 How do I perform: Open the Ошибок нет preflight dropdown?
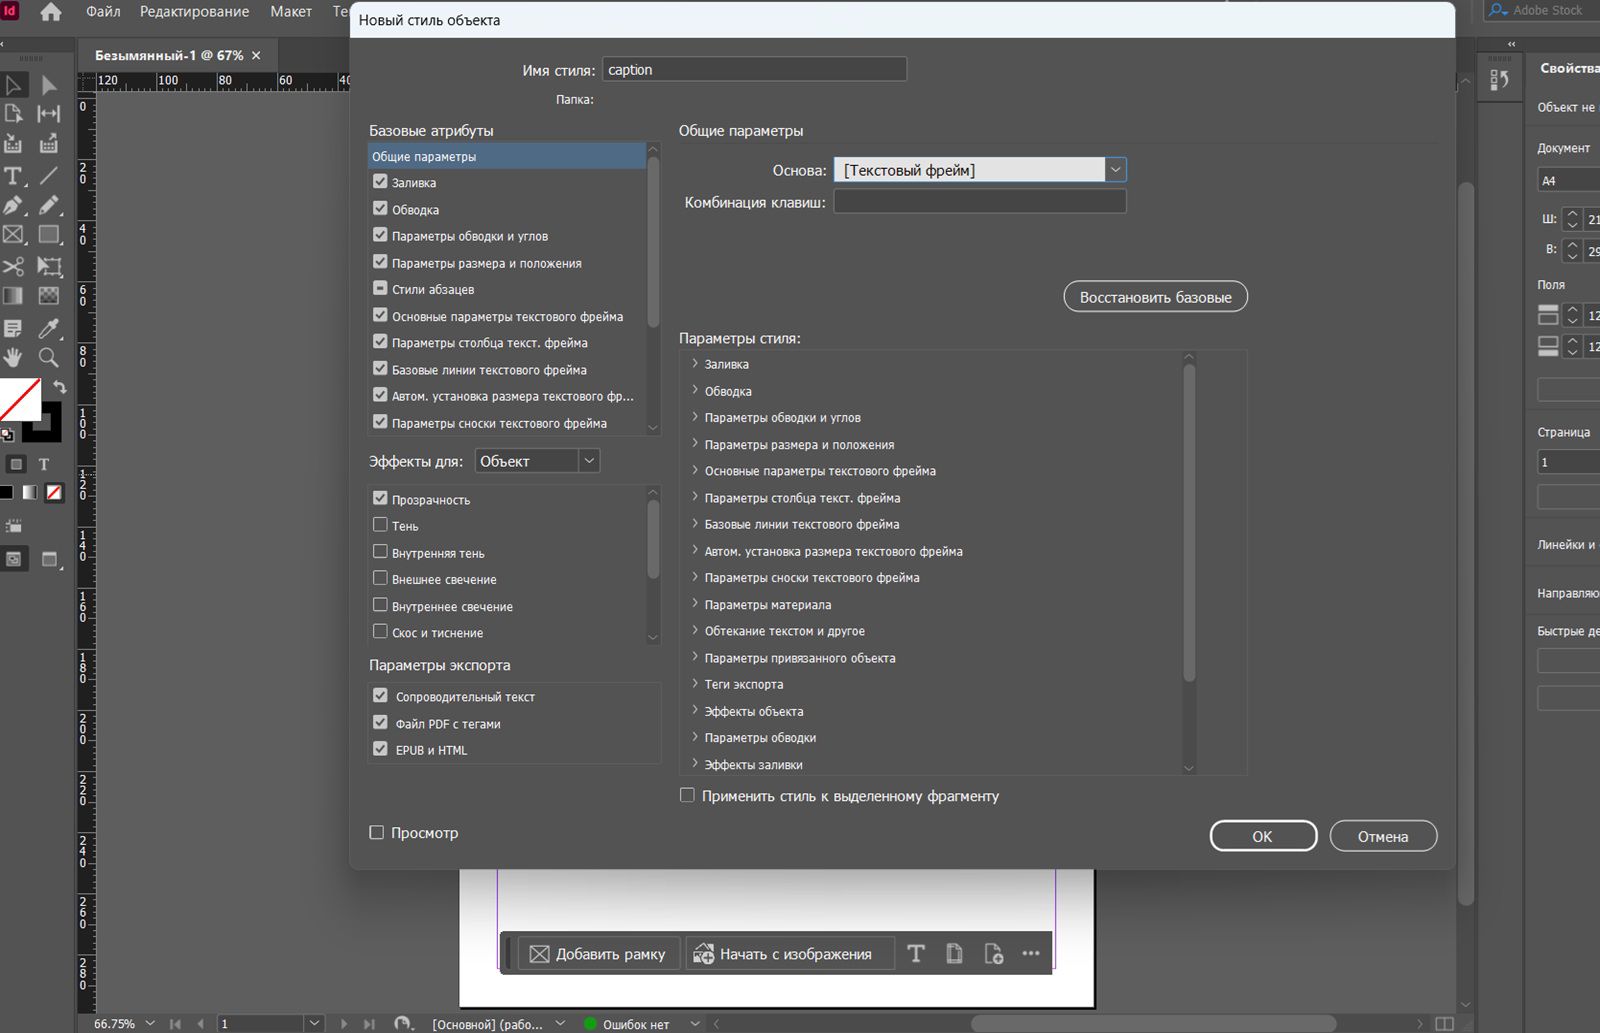click(696, 1024)
